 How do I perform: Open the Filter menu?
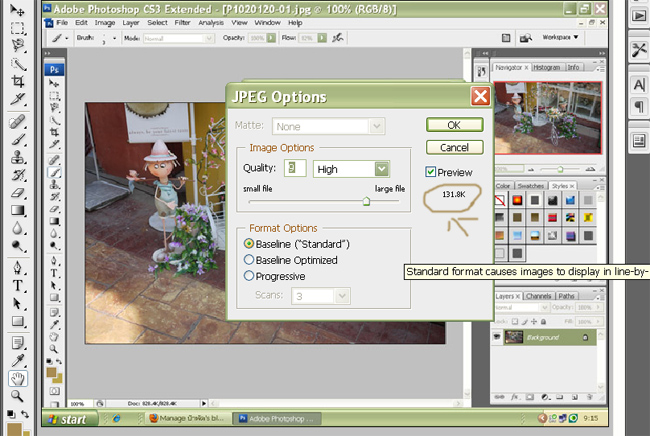pos(182,22)
